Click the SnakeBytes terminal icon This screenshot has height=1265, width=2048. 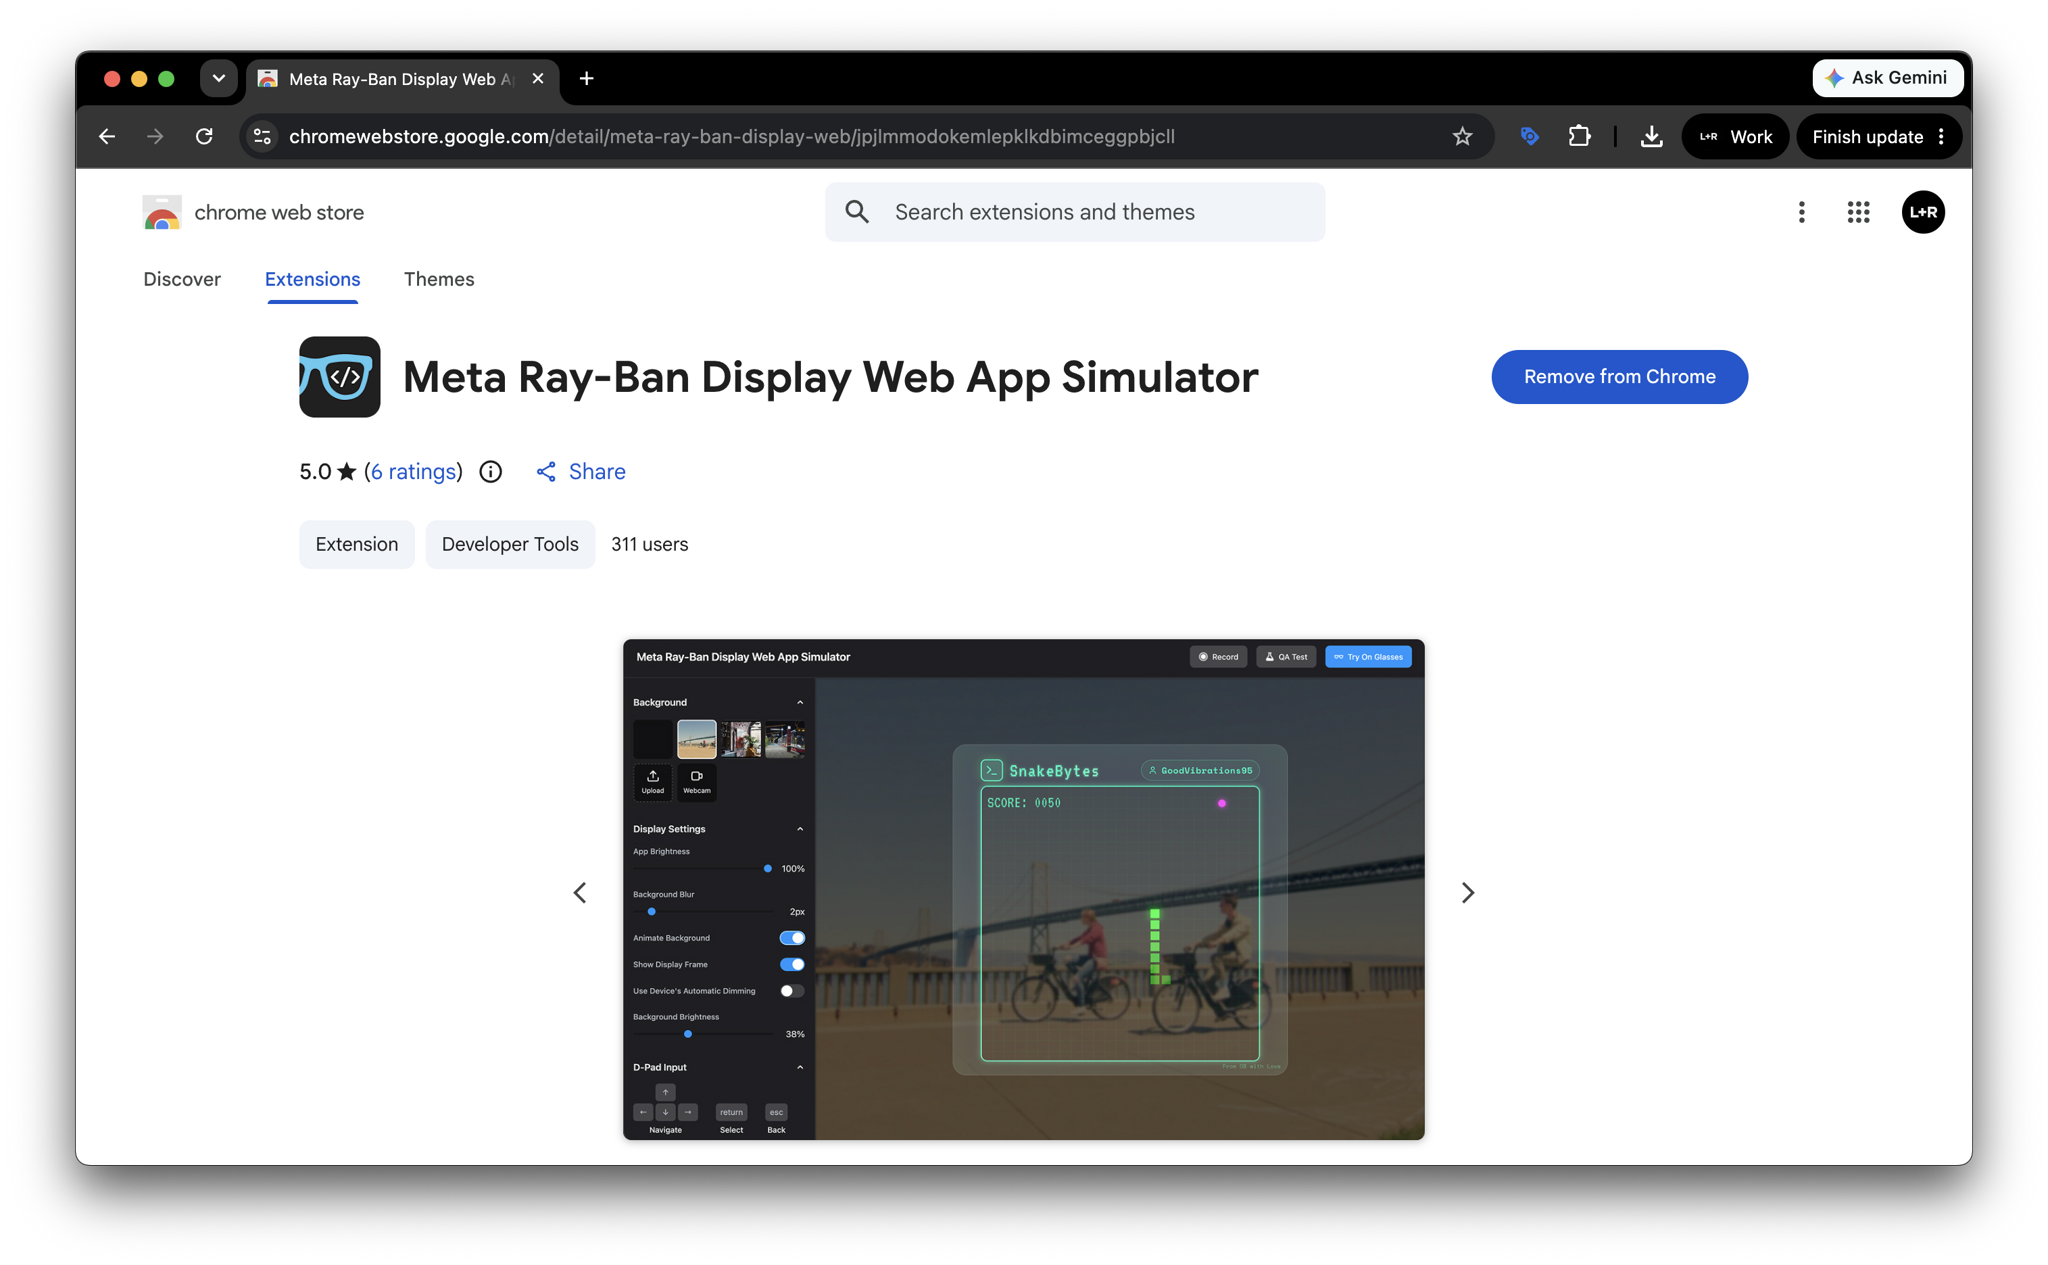pos(991,770)
